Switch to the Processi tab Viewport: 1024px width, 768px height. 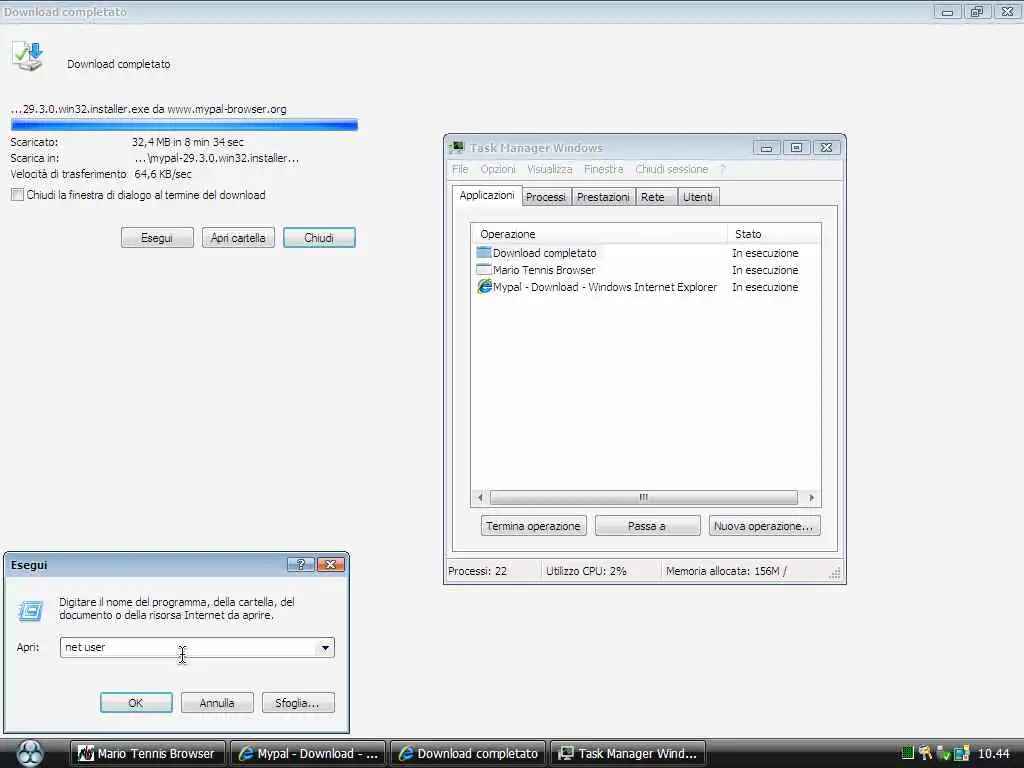(x=546, y=197)
